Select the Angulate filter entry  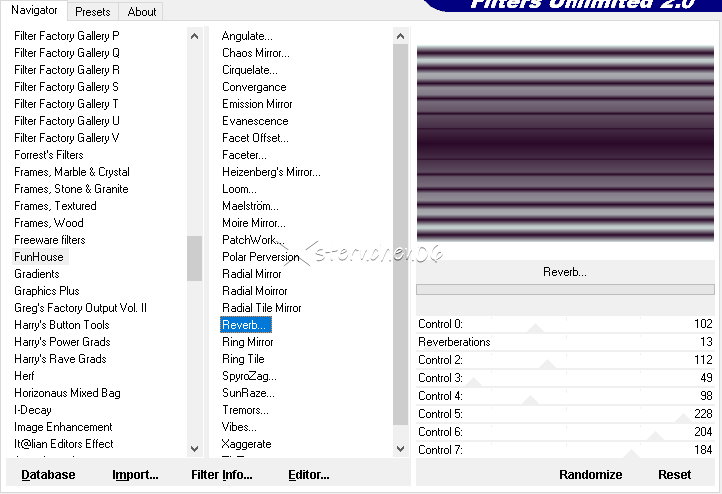tap(247, 36)
